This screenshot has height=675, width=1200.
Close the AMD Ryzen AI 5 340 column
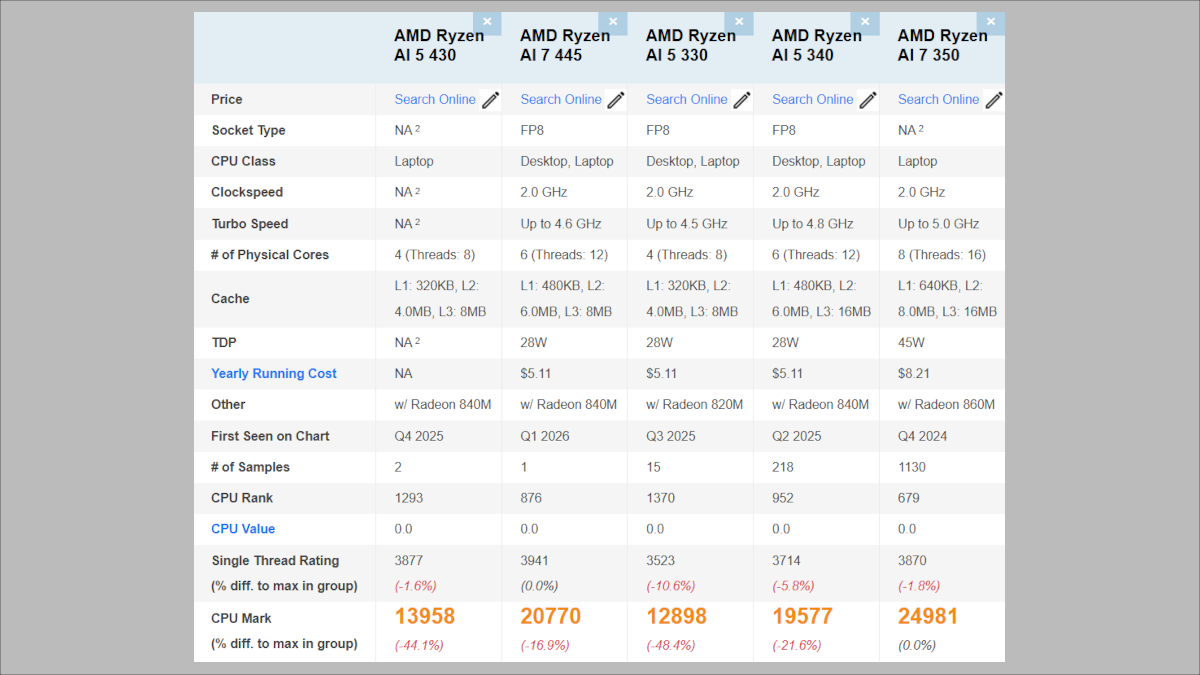coord(864,21)
